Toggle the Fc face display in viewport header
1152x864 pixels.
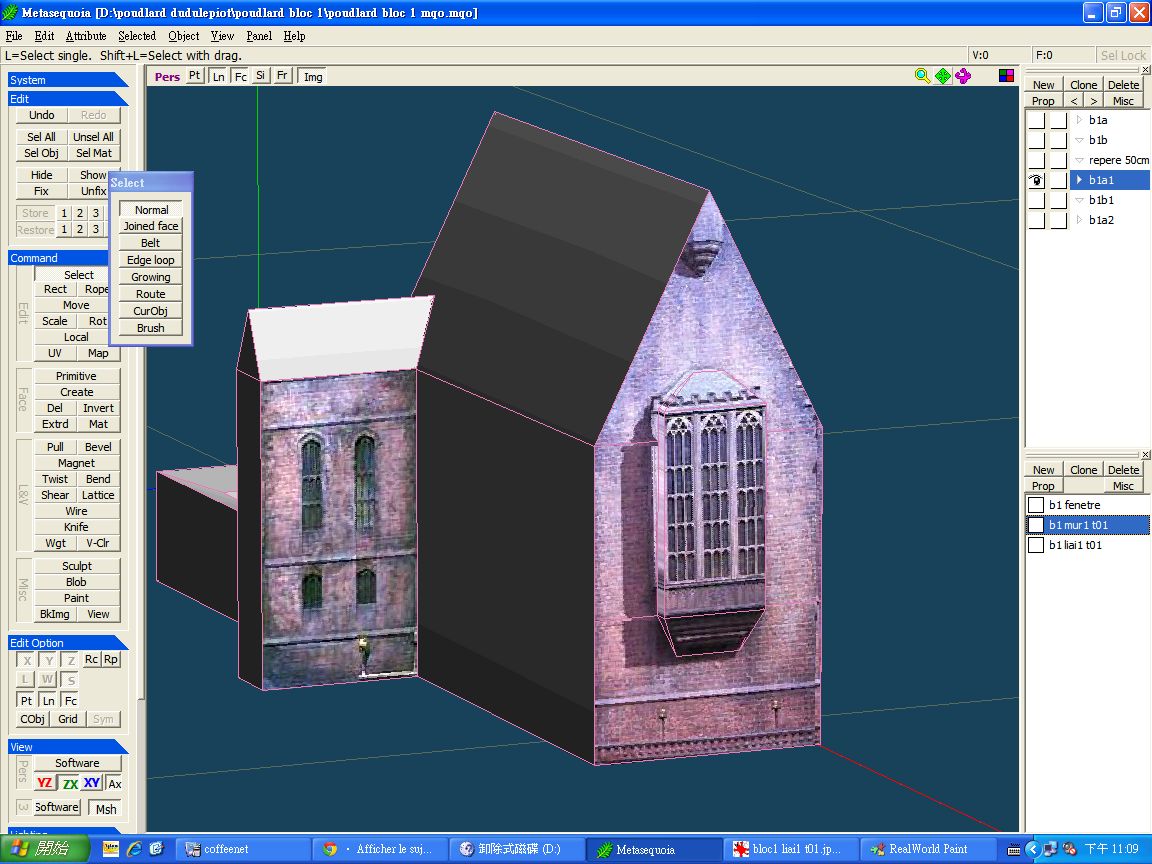(x=241, y=76)
